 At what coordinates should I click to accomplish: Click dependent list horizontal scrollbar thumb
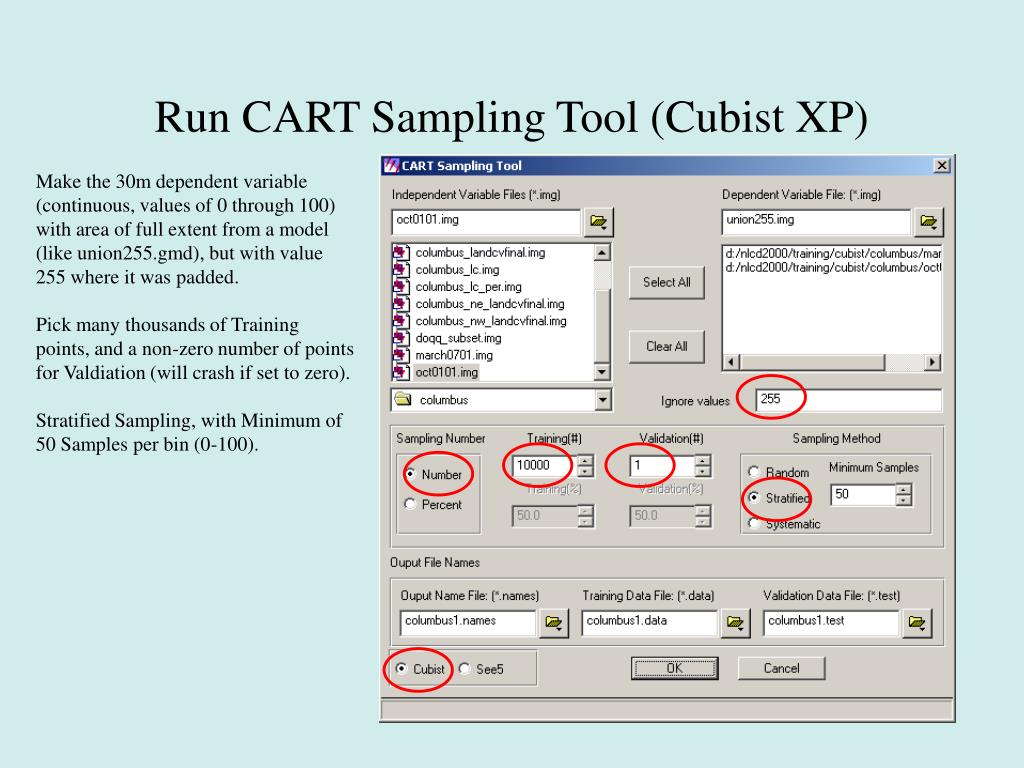coord(812,362)
